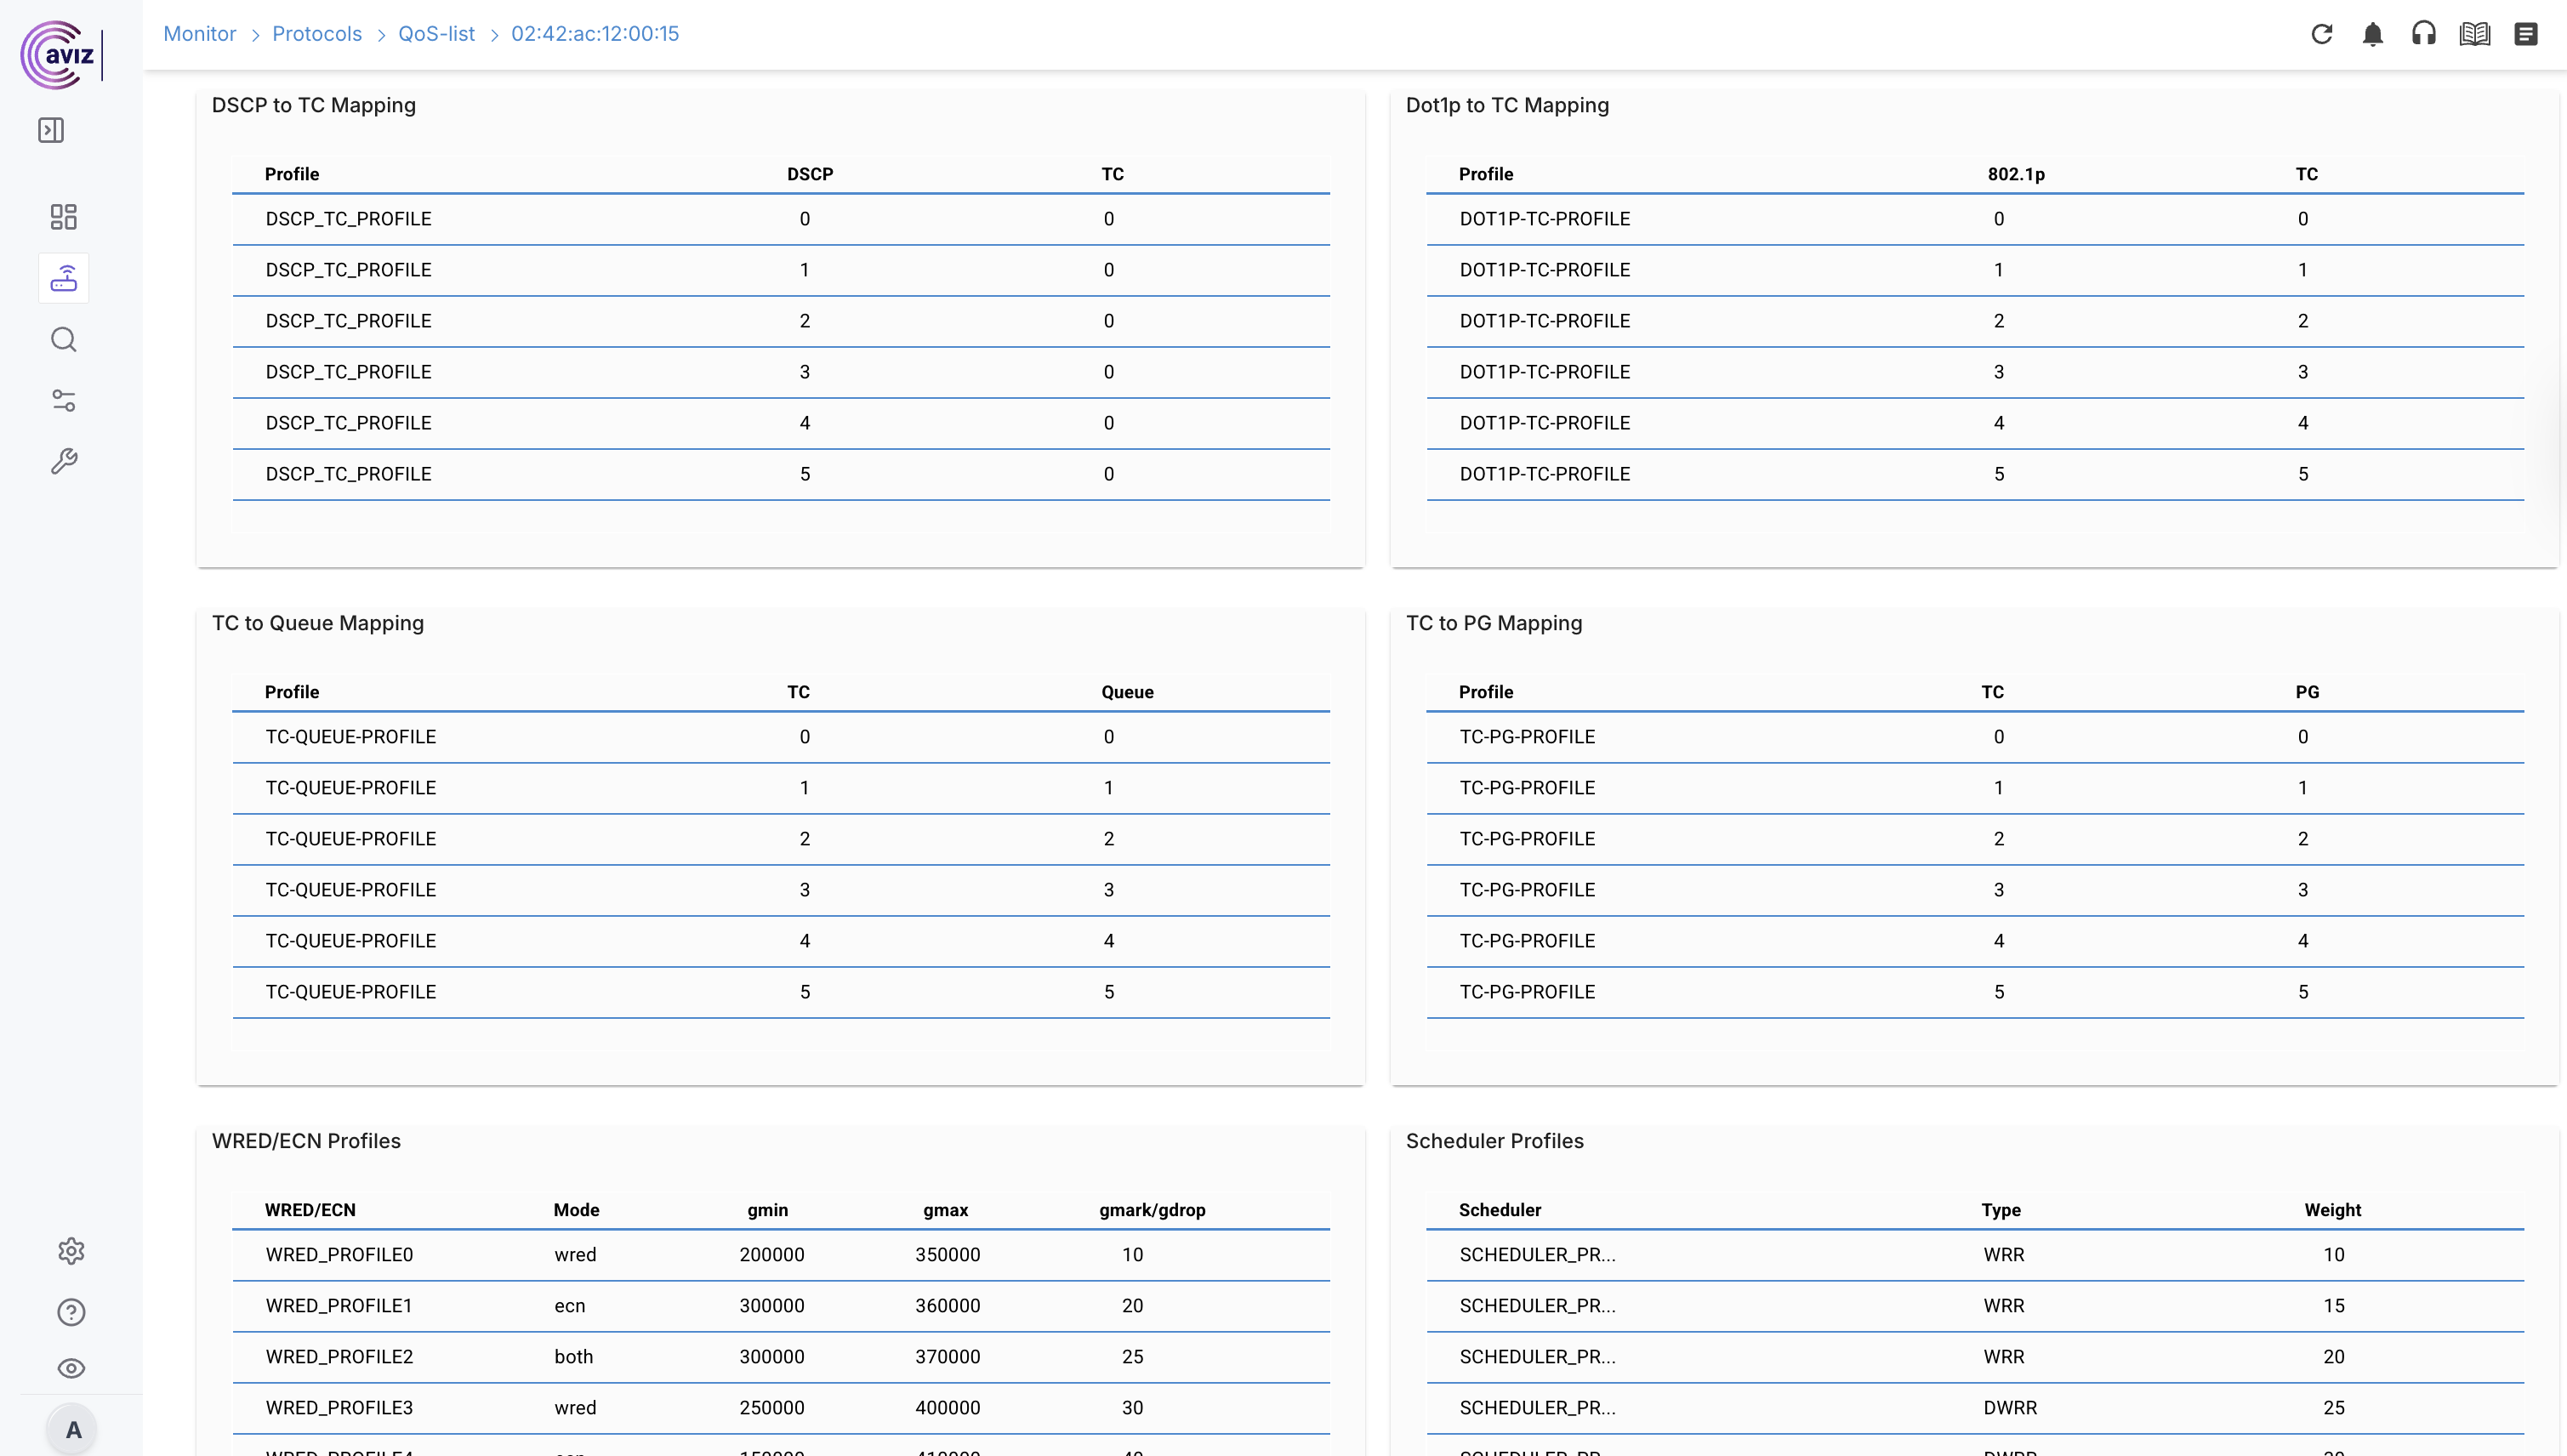
Task: Open the notifications bell
Action: point(2372,34)
